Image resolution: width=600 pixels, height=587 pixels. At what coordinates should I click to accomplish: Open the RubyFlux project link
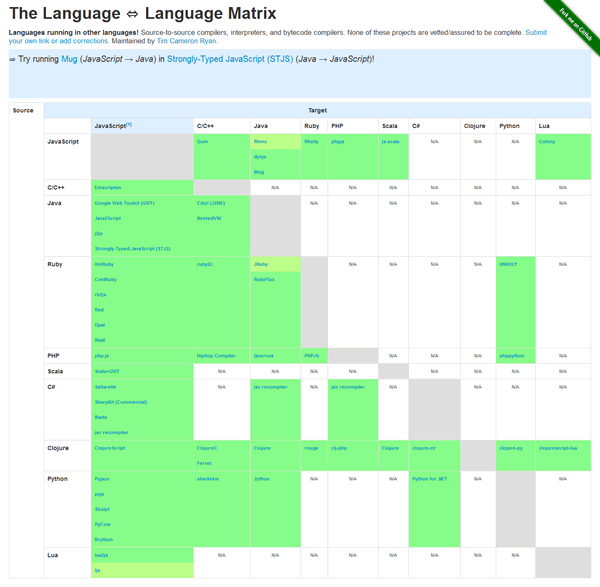(264, 280)
